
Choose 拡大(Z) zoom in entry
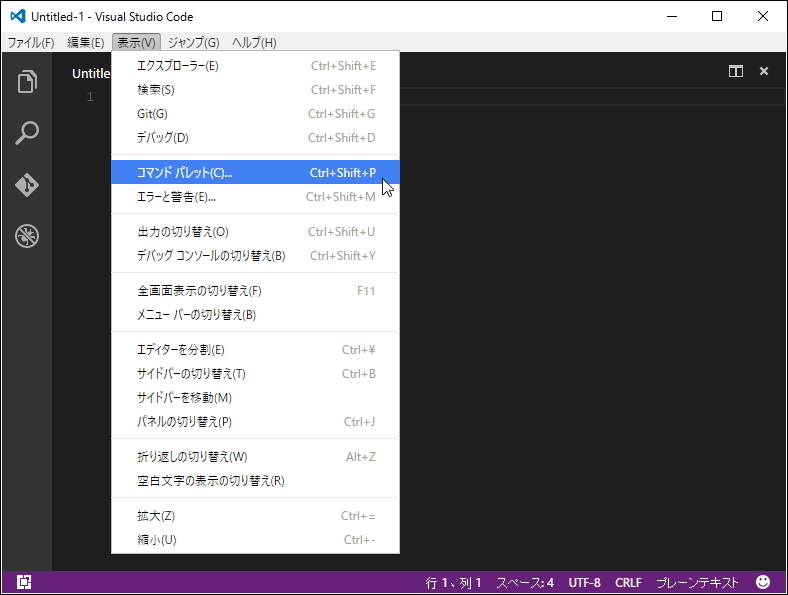[255, 516]
